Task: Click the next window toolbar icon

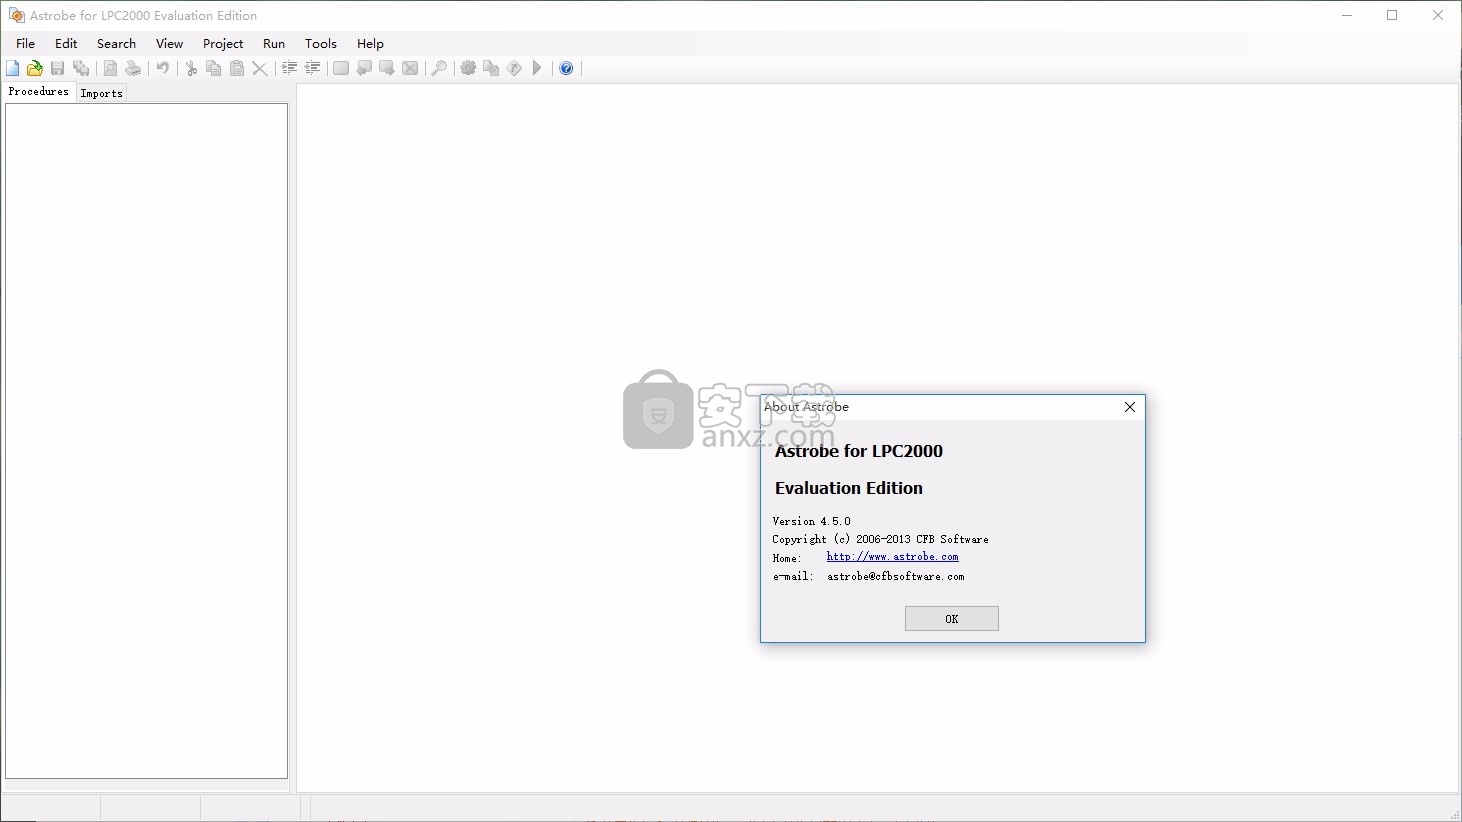Action: pyautogui.click(x=387, y=68)
